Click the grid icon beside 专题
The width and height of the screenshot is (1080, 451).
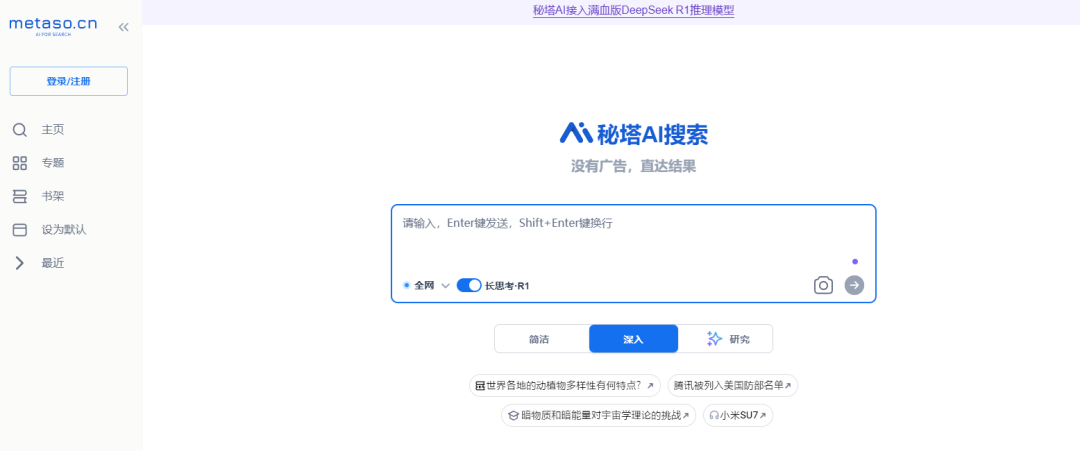click(x=20, y=163)
